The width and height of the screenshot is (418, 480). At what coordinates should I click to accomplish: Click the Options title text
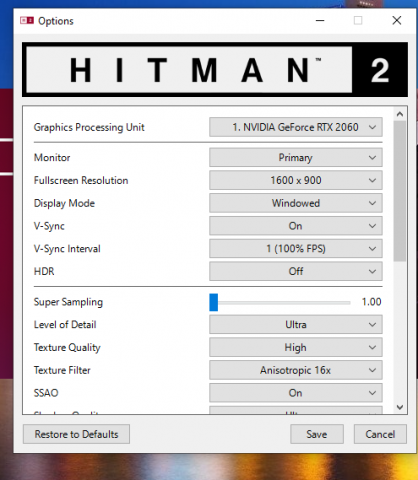tap(56, 21)
